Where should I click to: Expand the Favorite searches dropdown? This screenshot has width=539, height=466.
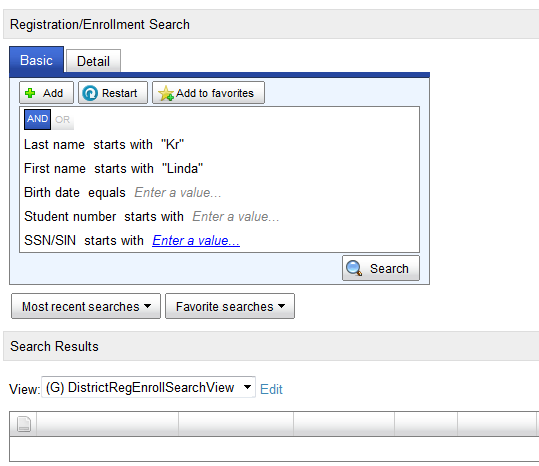tap(230, 306)
